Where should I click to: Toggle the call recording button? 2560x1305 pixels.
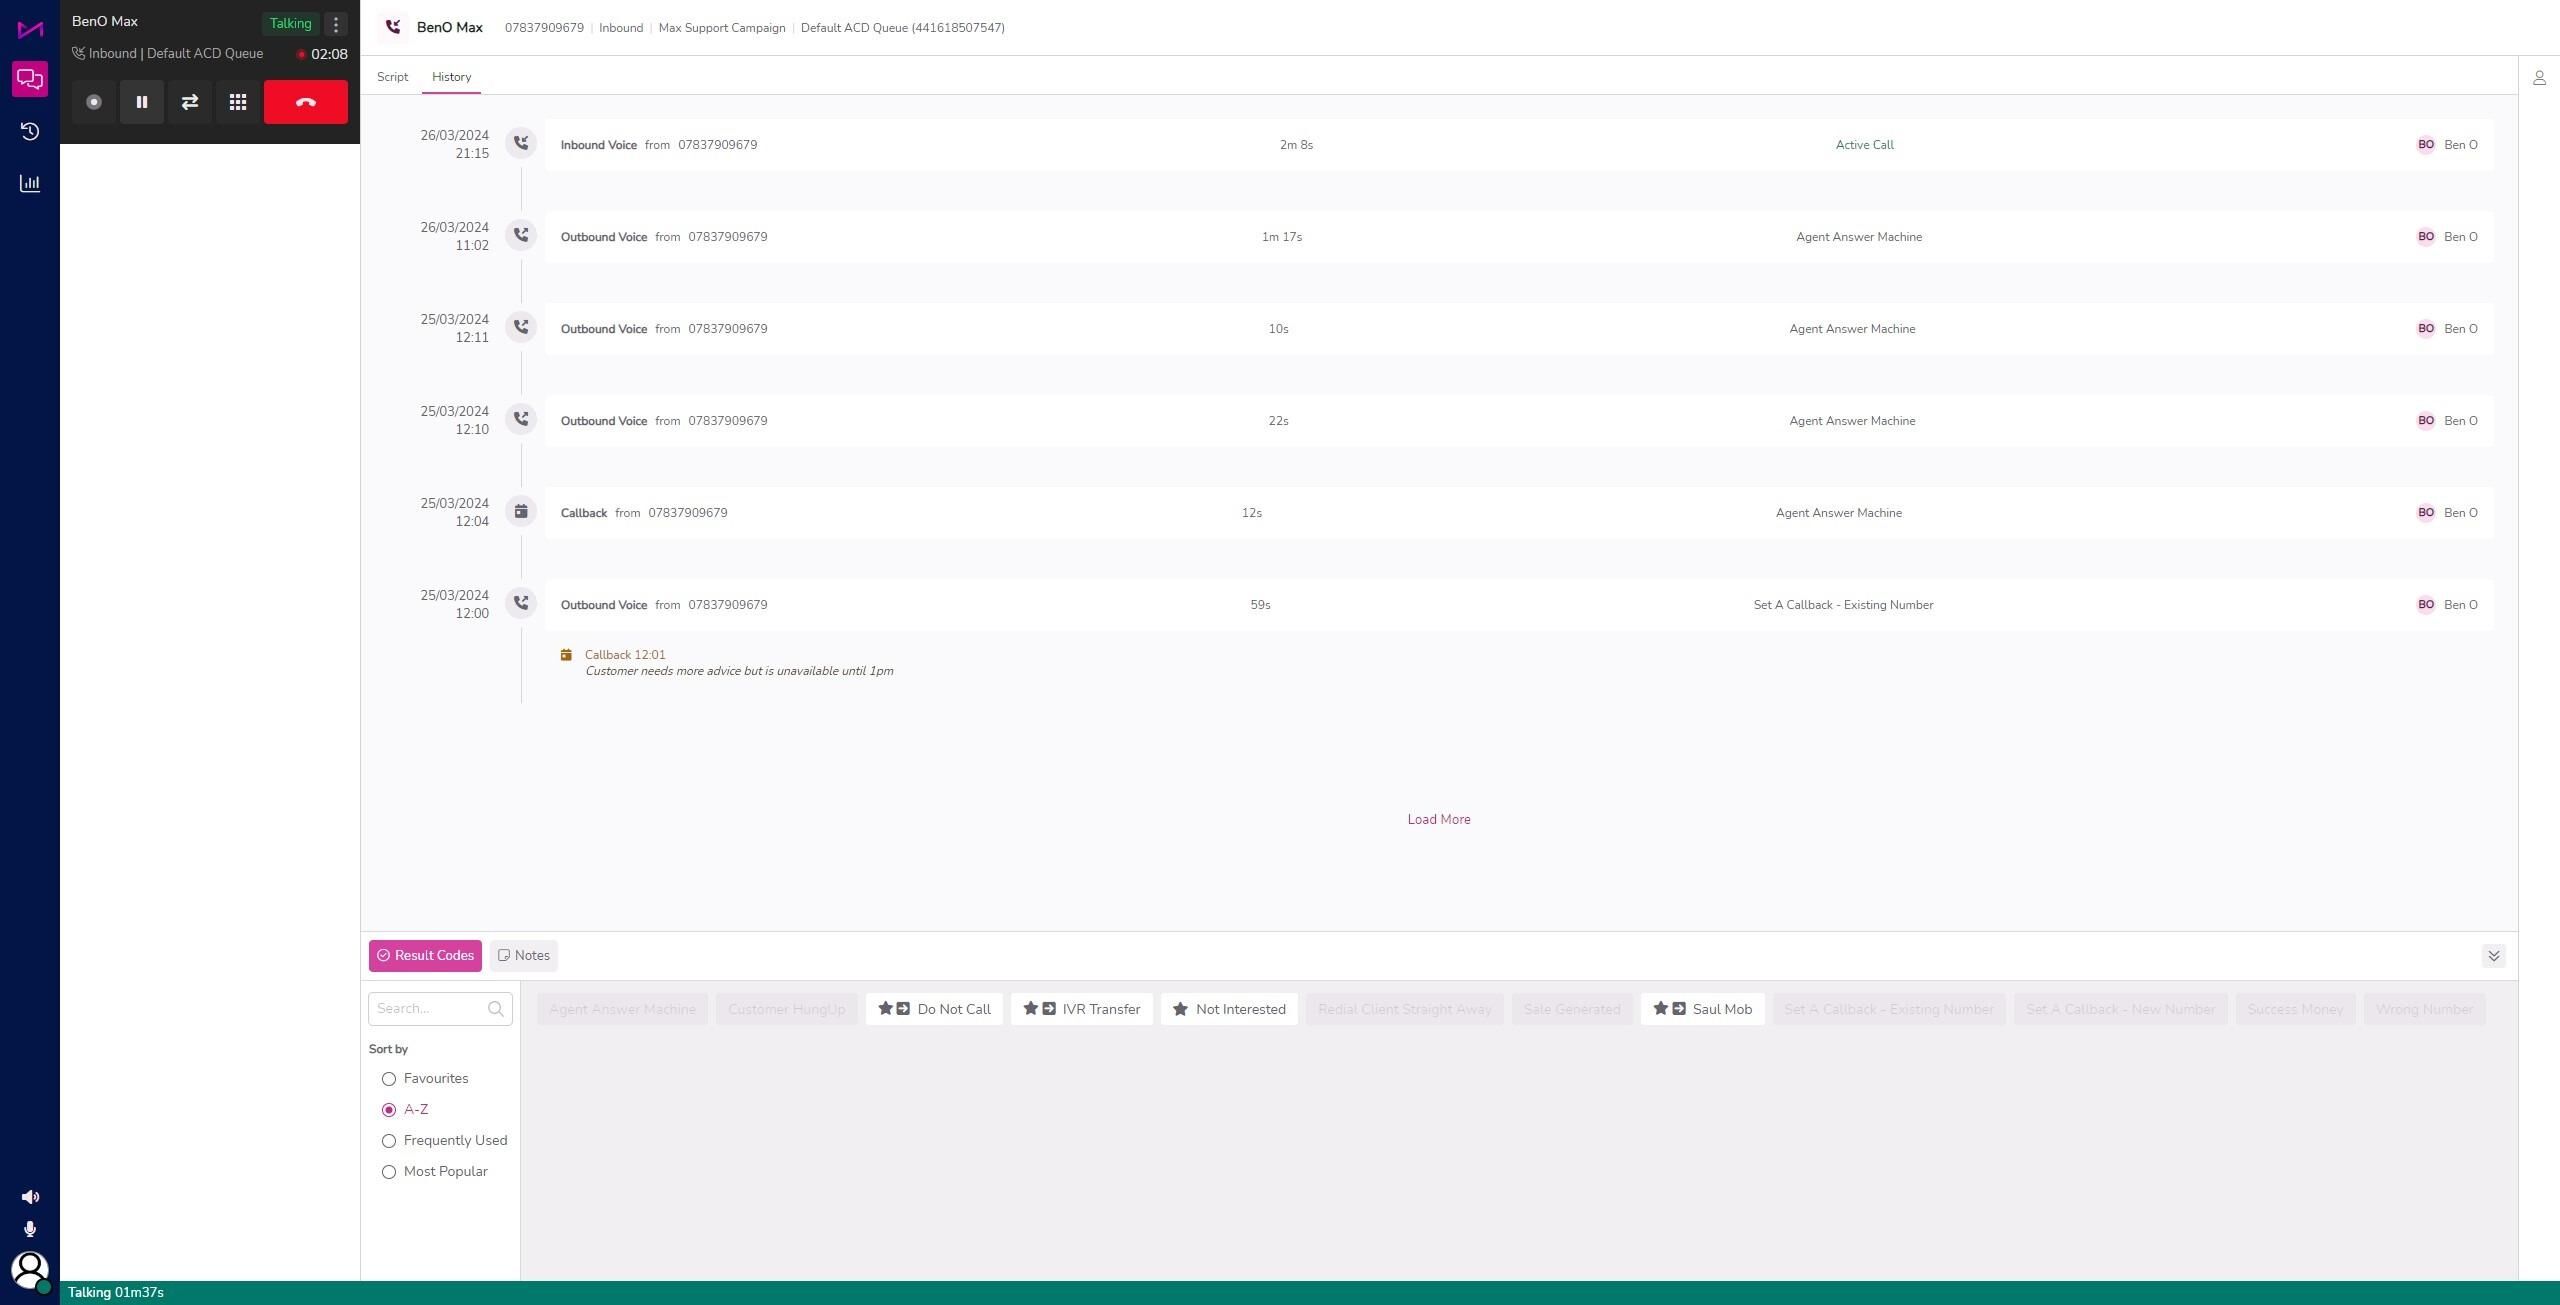point(94,102)
